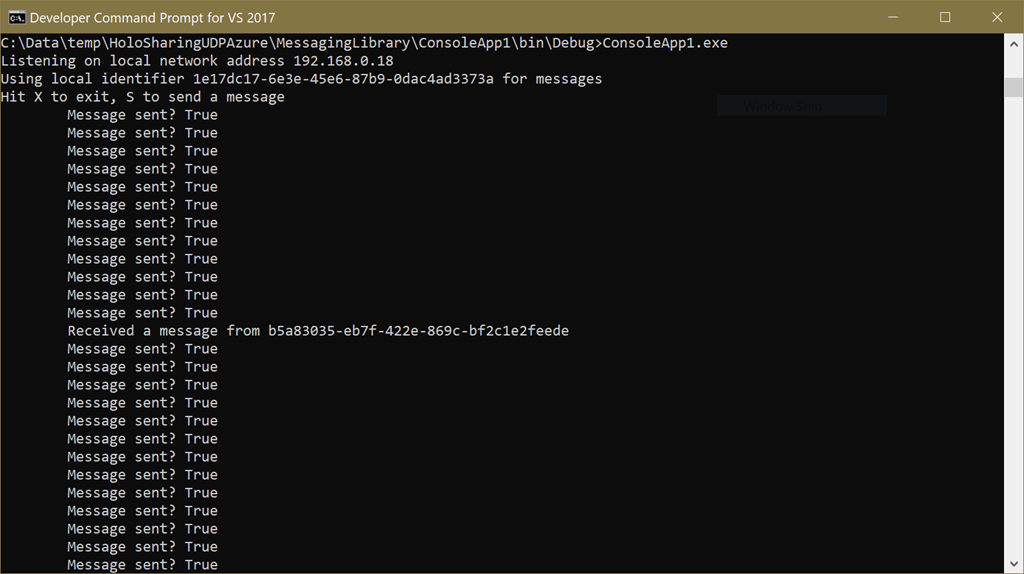Click the scrollbar up arrow
1024x574 pixels.
coord(1014,44)
